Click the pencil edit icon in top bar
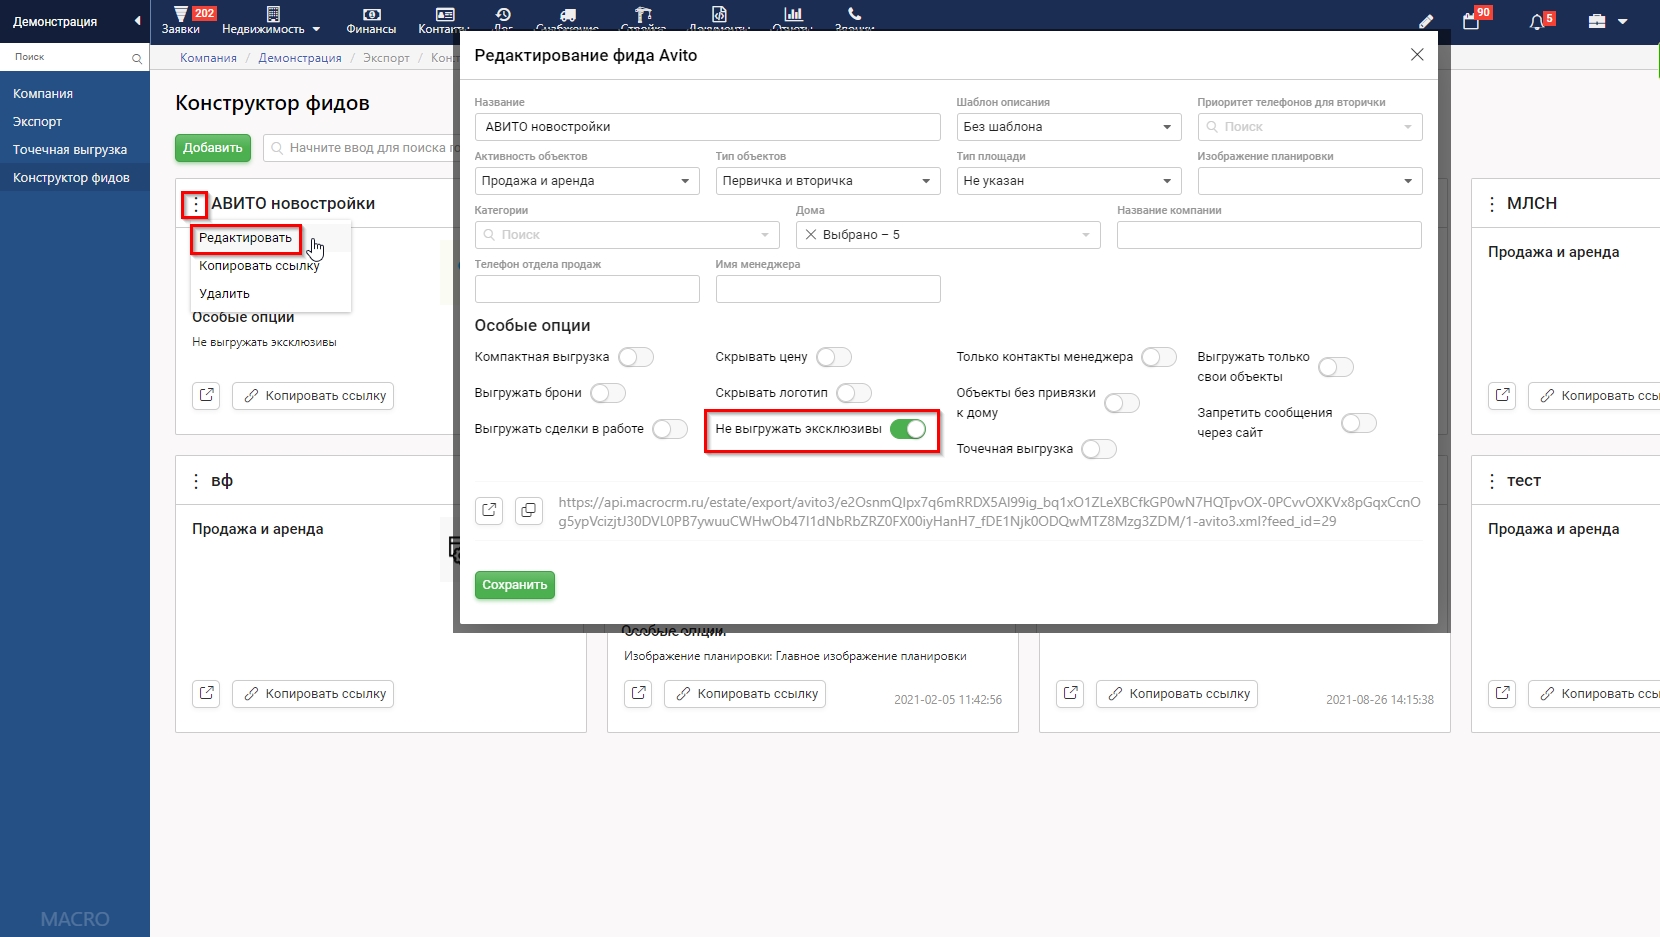The height and width of the screenshot is (937, 1660). pyautogui.click(x=1426, y=21)
